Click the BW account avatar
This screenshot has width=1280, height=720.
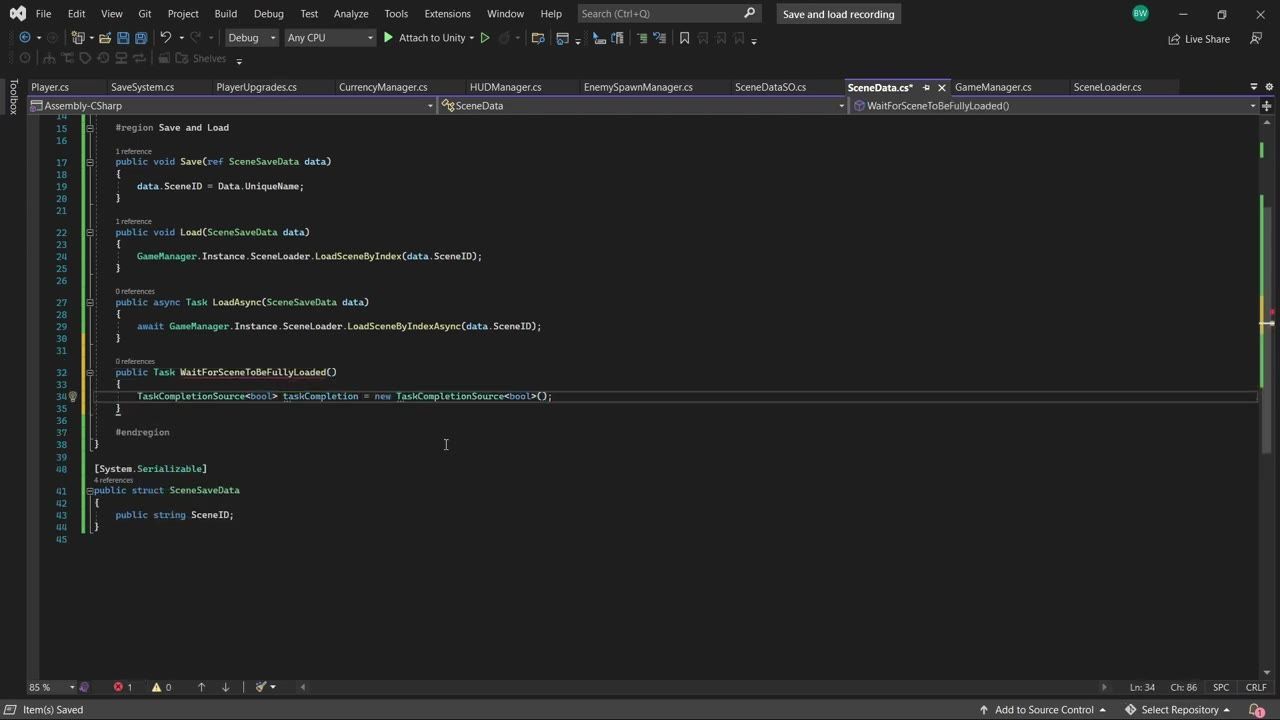pyautogui.click(x=1141, y=13)
